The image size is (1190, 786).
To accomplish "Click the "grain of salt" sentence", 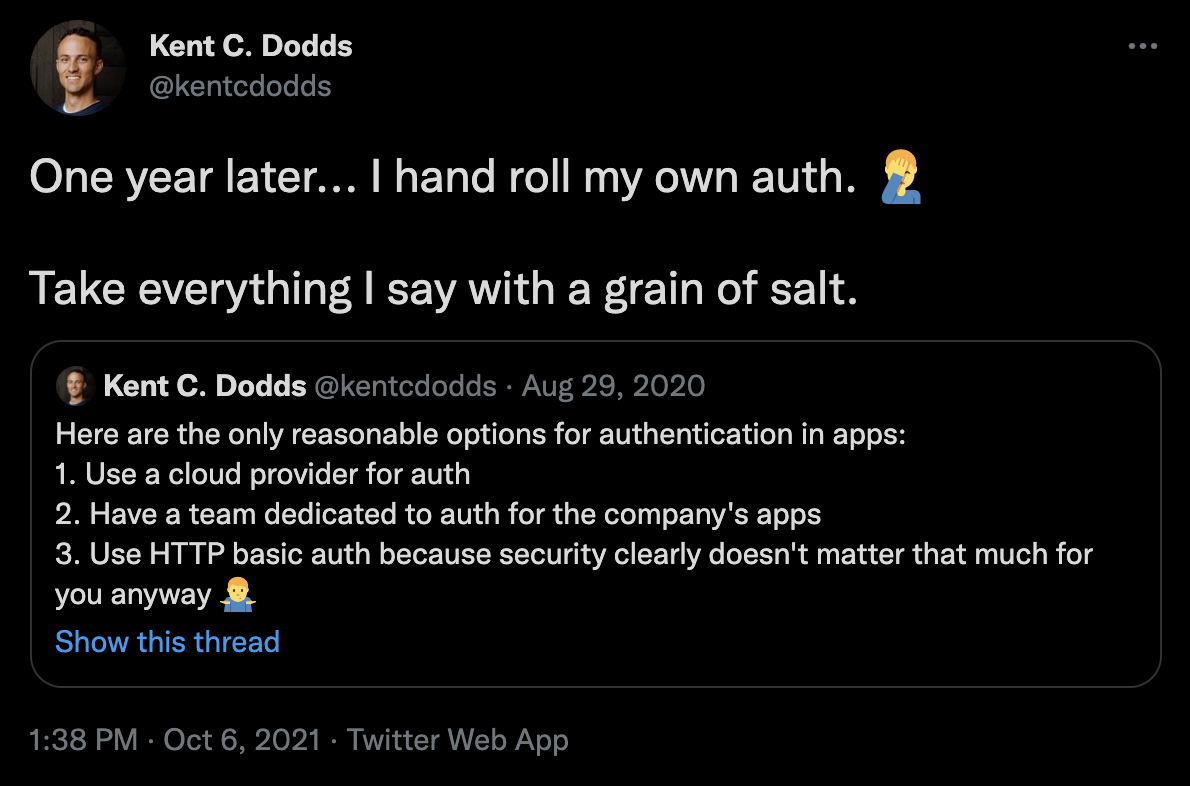I will (x=444, y=289).
